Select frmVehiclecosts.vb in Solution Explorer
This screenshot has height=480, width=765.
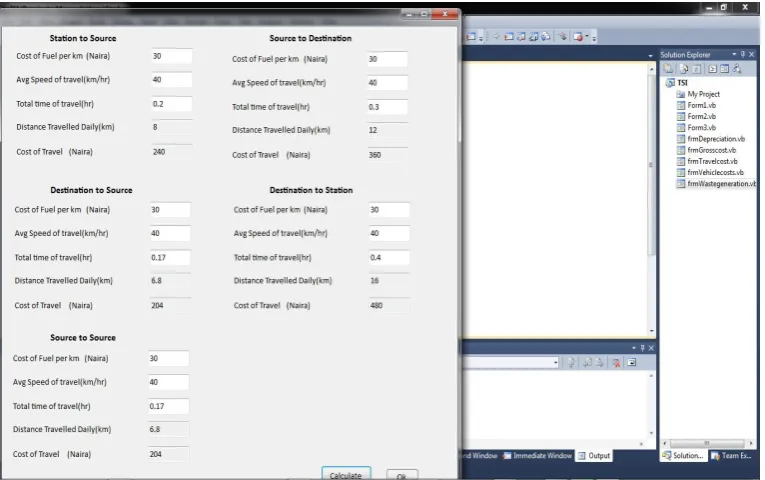pyautogui.click(x=715, y=173)
